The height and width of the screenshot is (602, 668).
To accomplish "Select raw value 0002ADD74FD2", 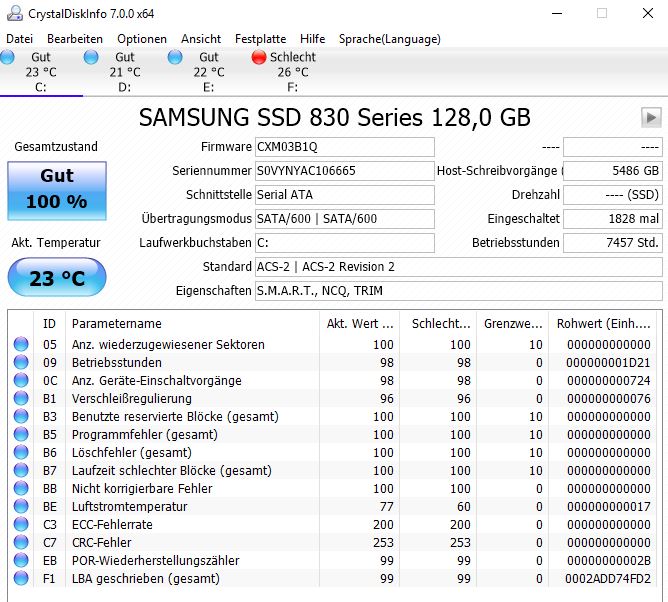I will 608,579.
